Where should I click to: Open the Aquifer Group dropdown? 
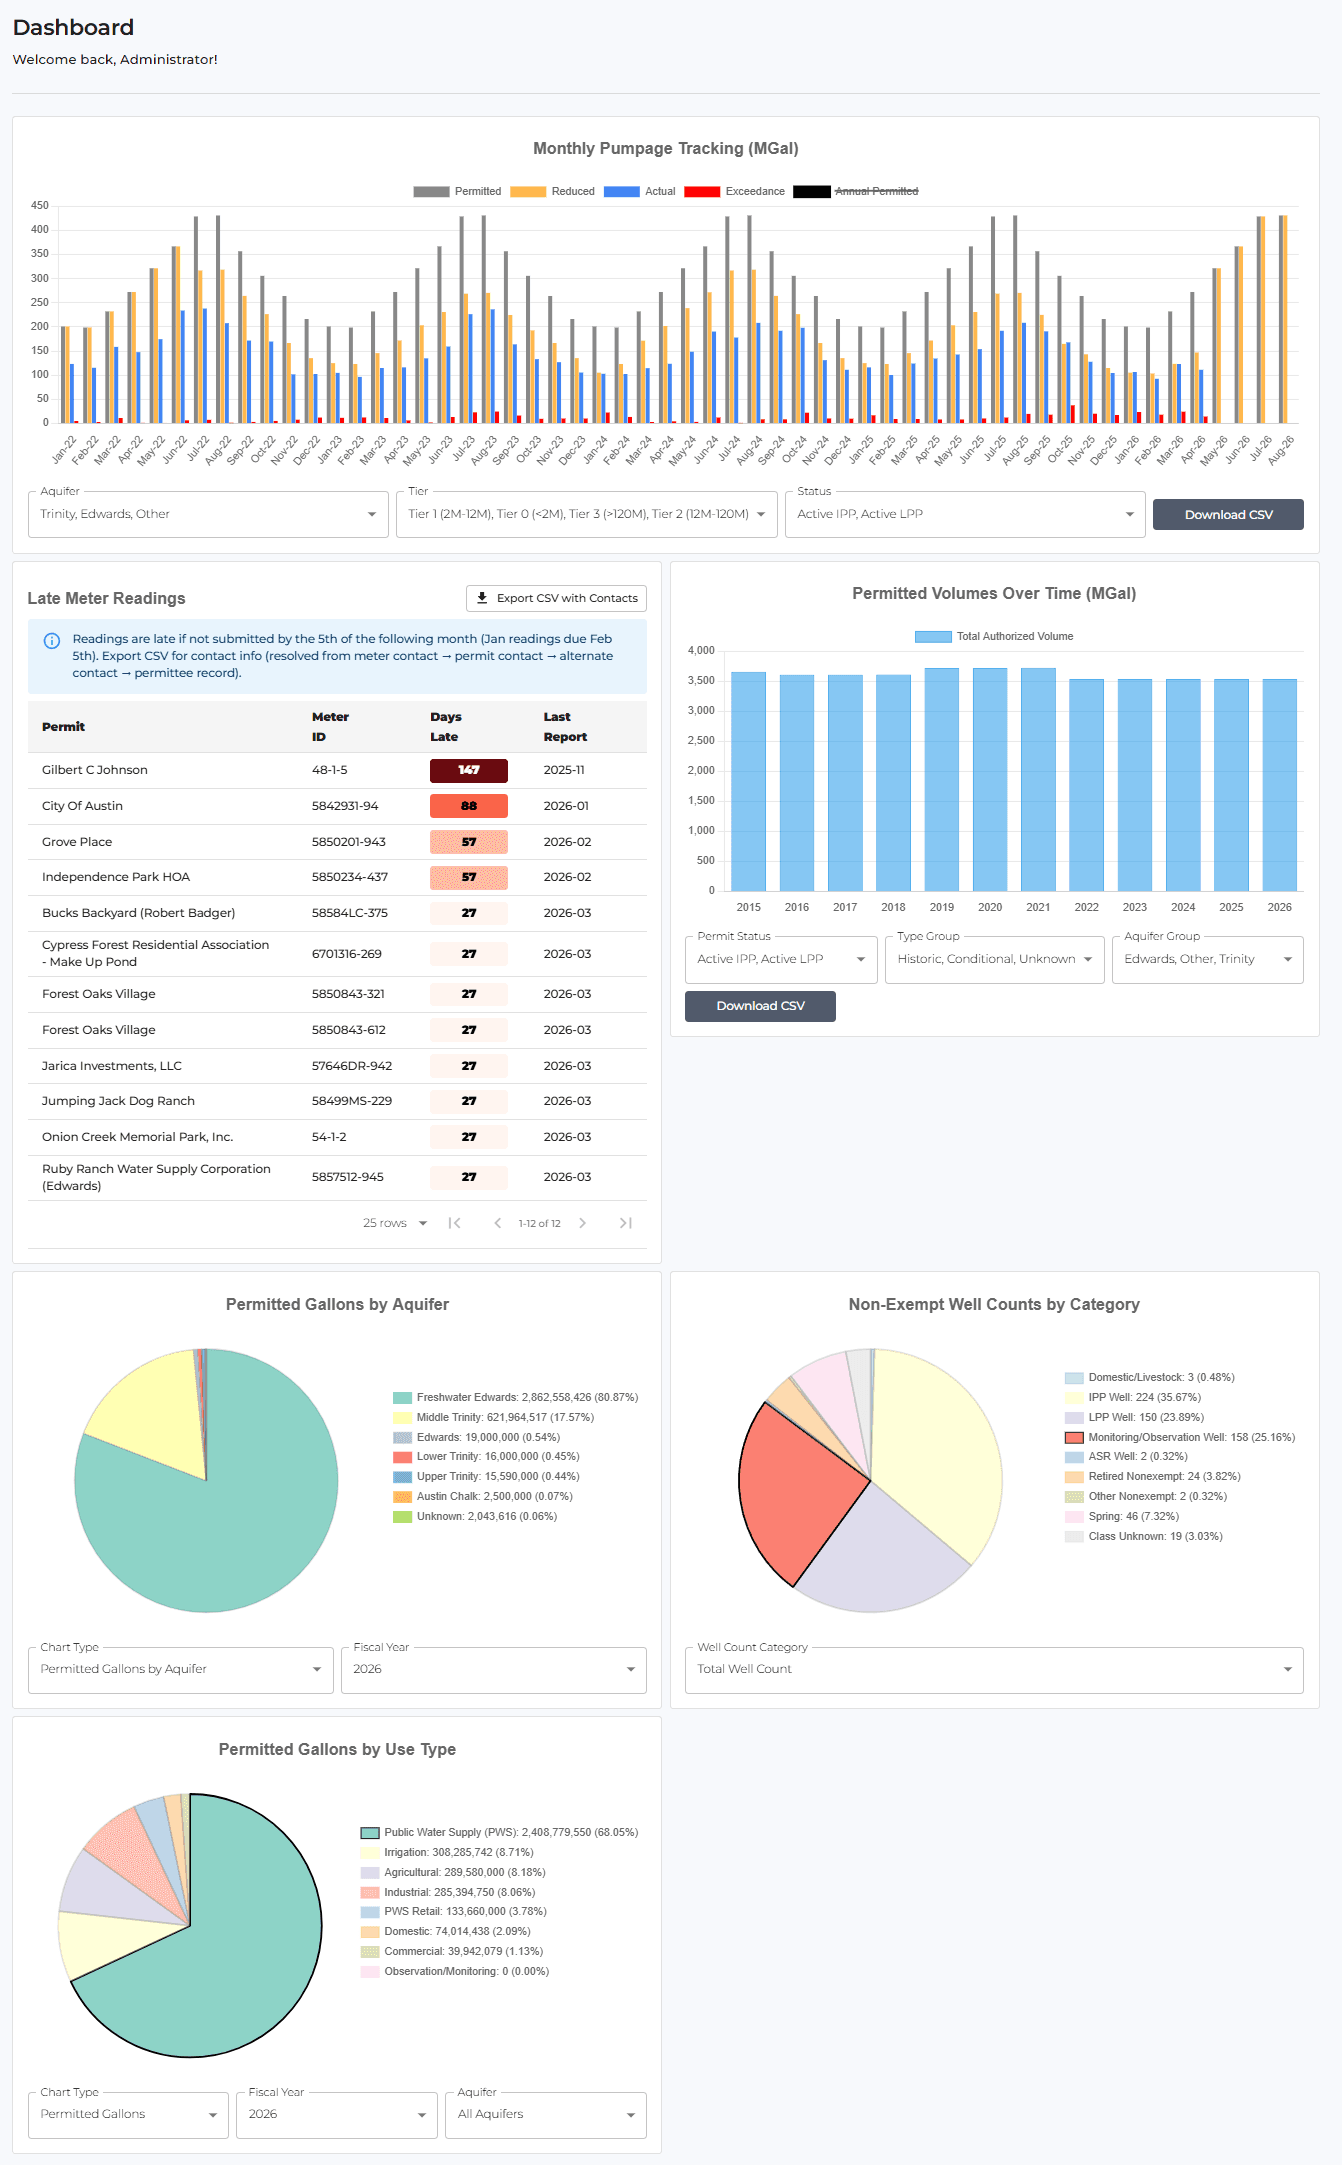1208,959
